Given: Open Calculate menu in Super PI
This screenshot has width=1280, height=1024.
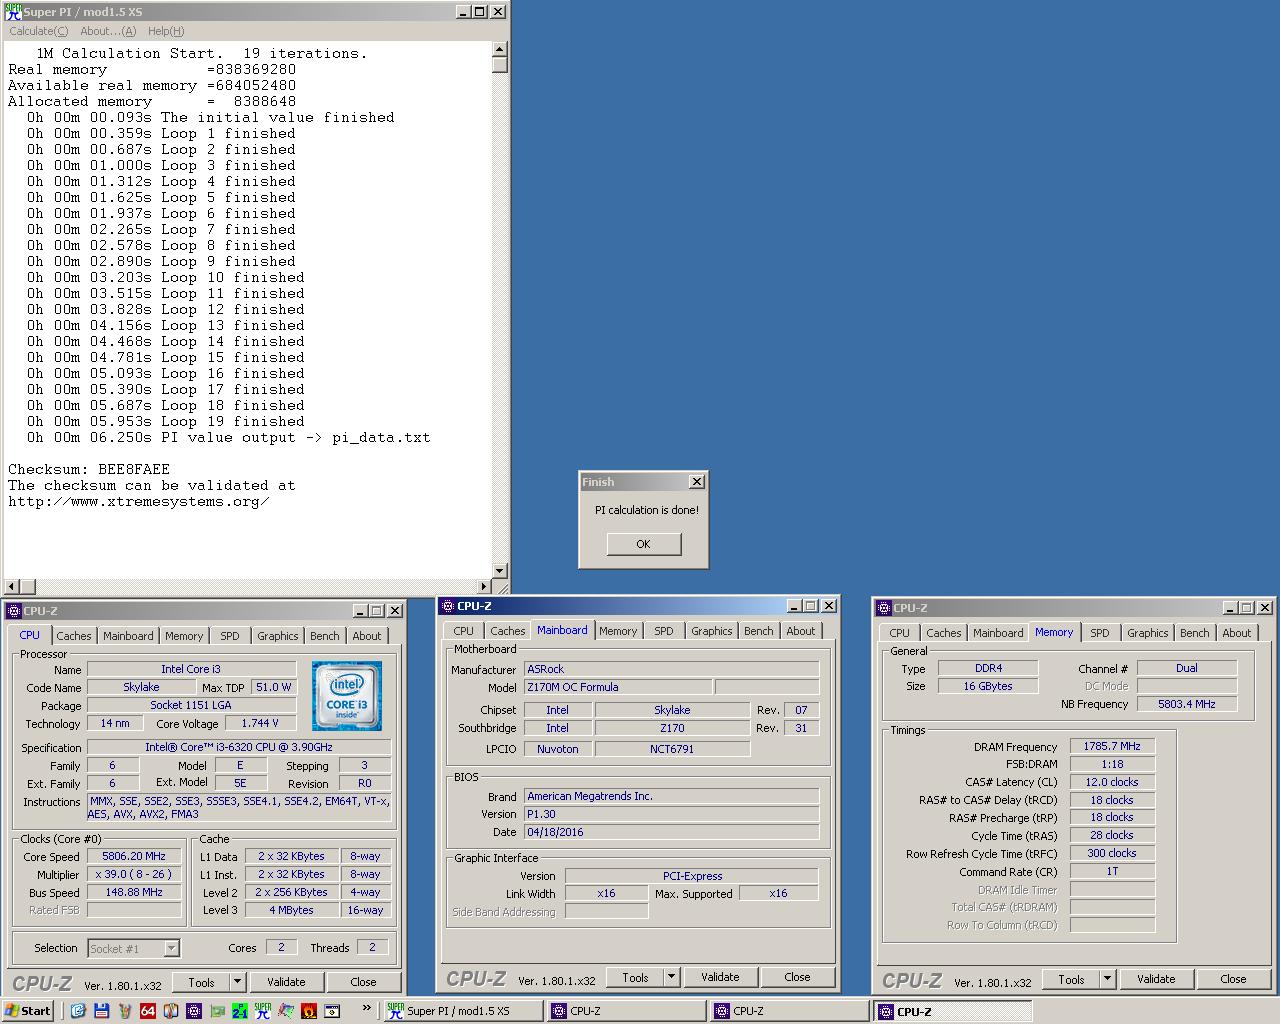Looking at the screenshot, I should [39, 31].
